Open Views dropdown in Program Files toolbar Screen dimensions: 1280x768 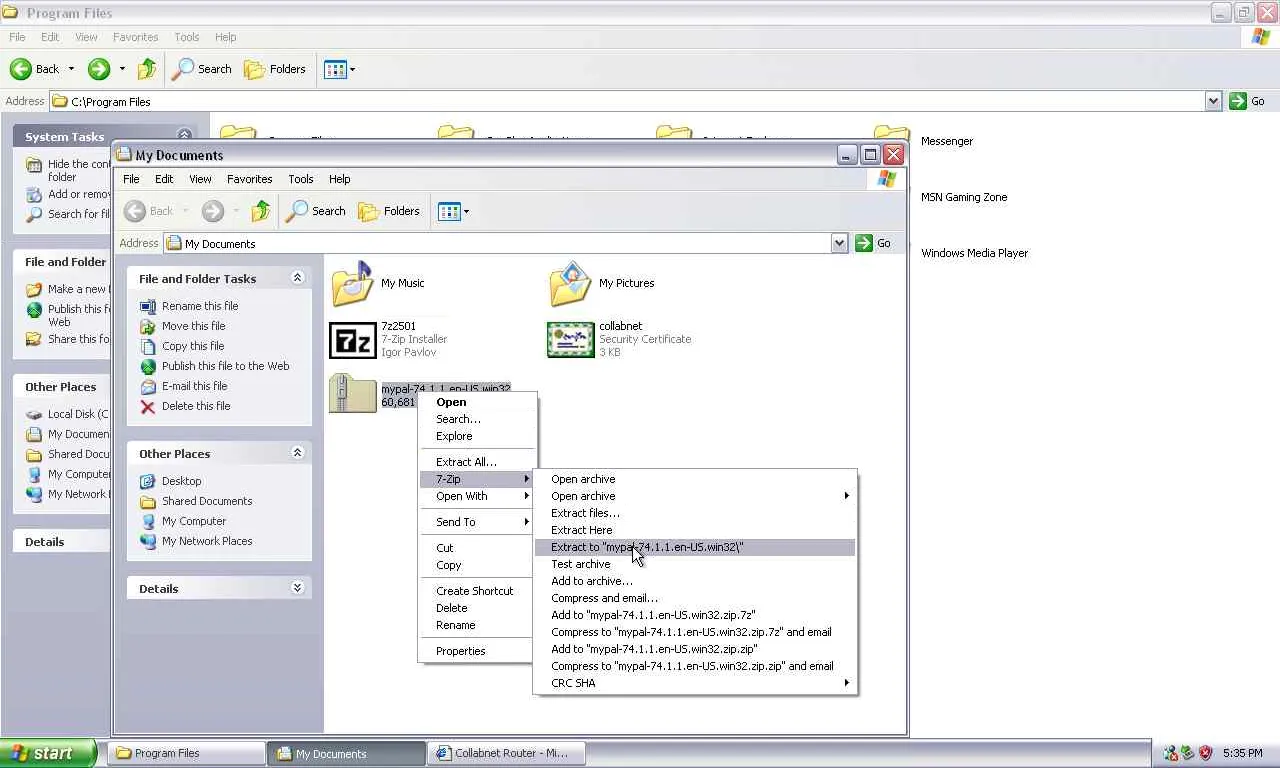[339, 69]
